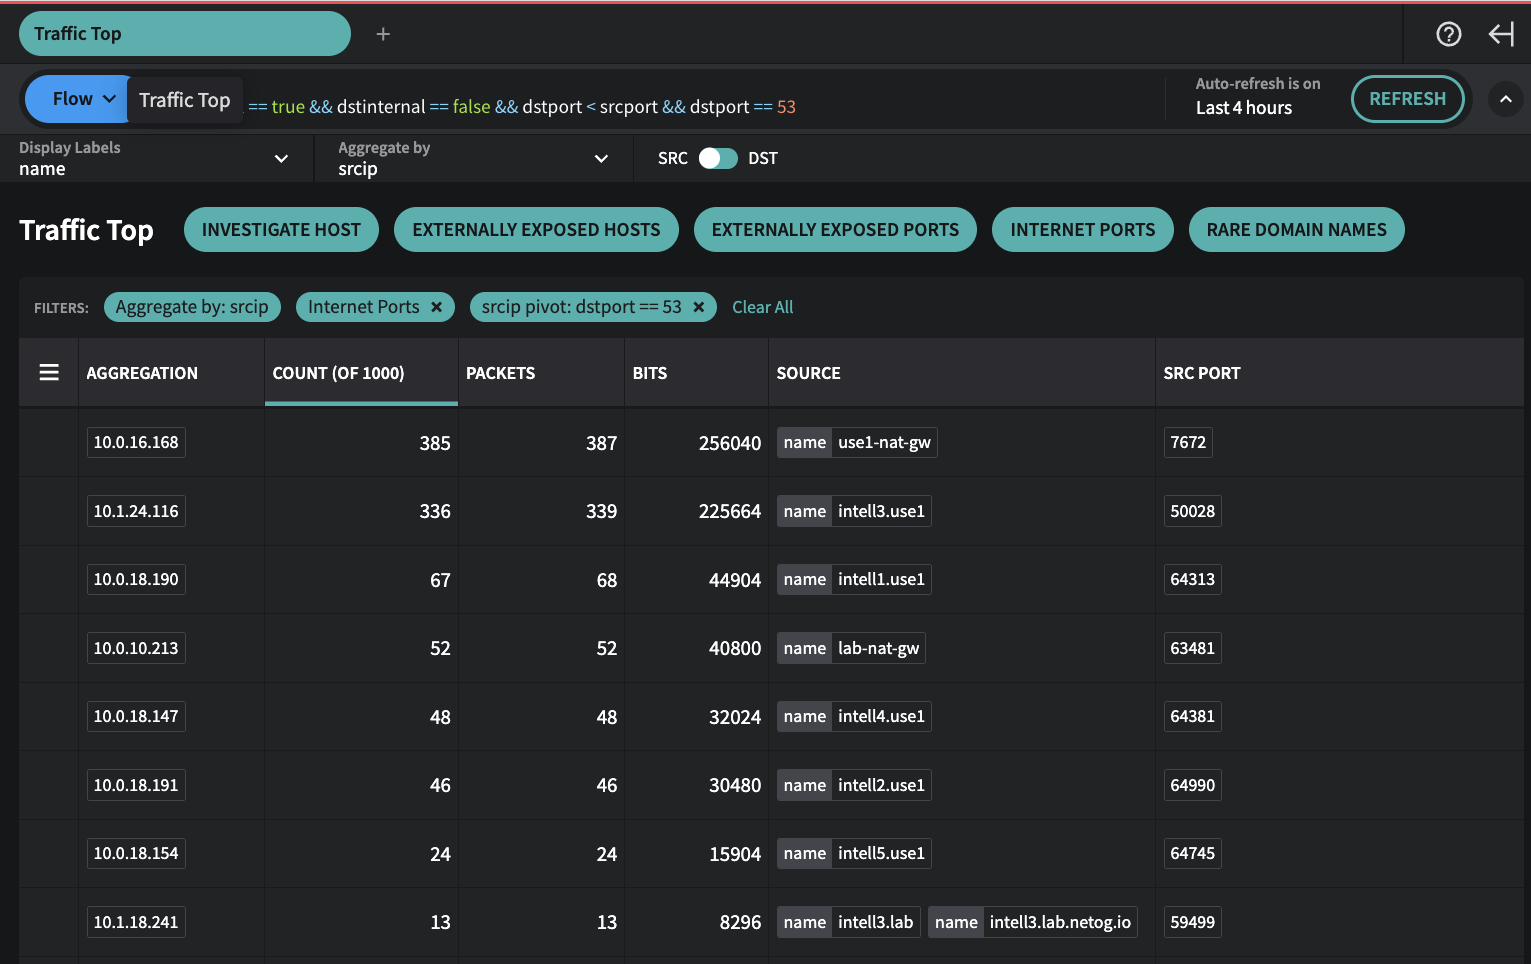
Task: Sort the table by the PACKETS column
Action: (501, 372)
